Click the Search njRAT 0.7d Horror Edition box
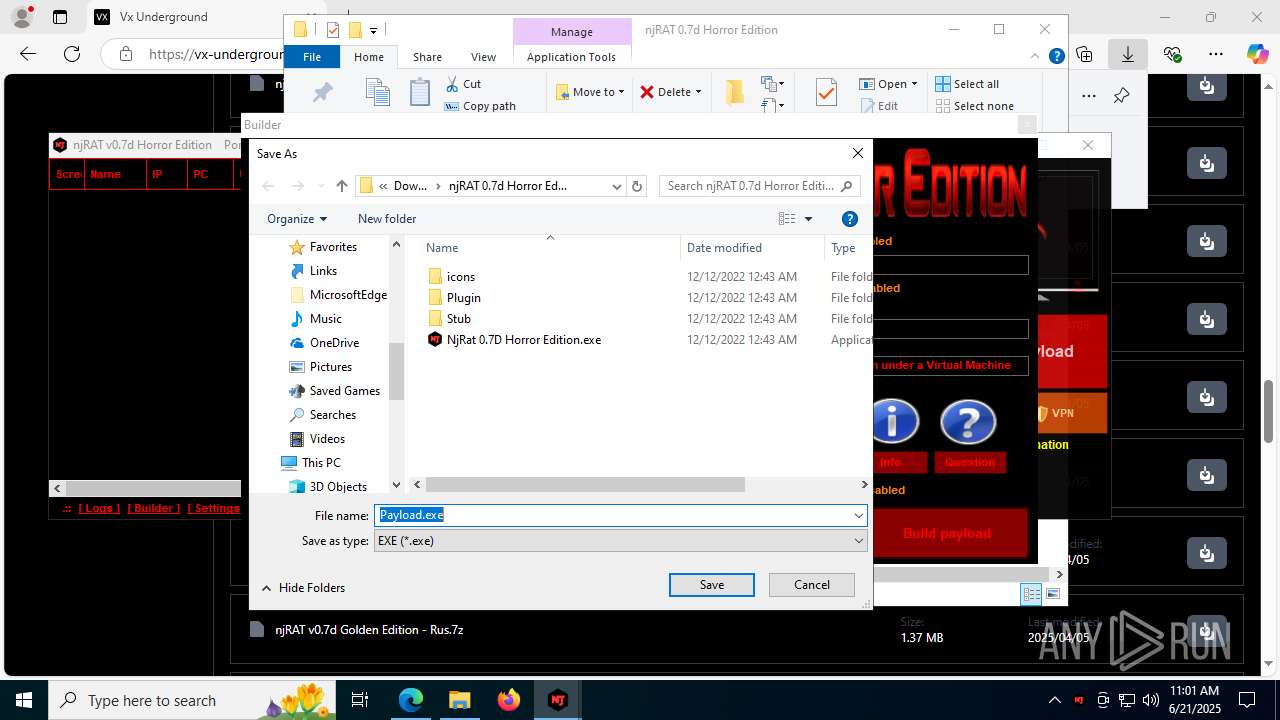The height and width of the screenshot is (720, 1280). [759, 186]
